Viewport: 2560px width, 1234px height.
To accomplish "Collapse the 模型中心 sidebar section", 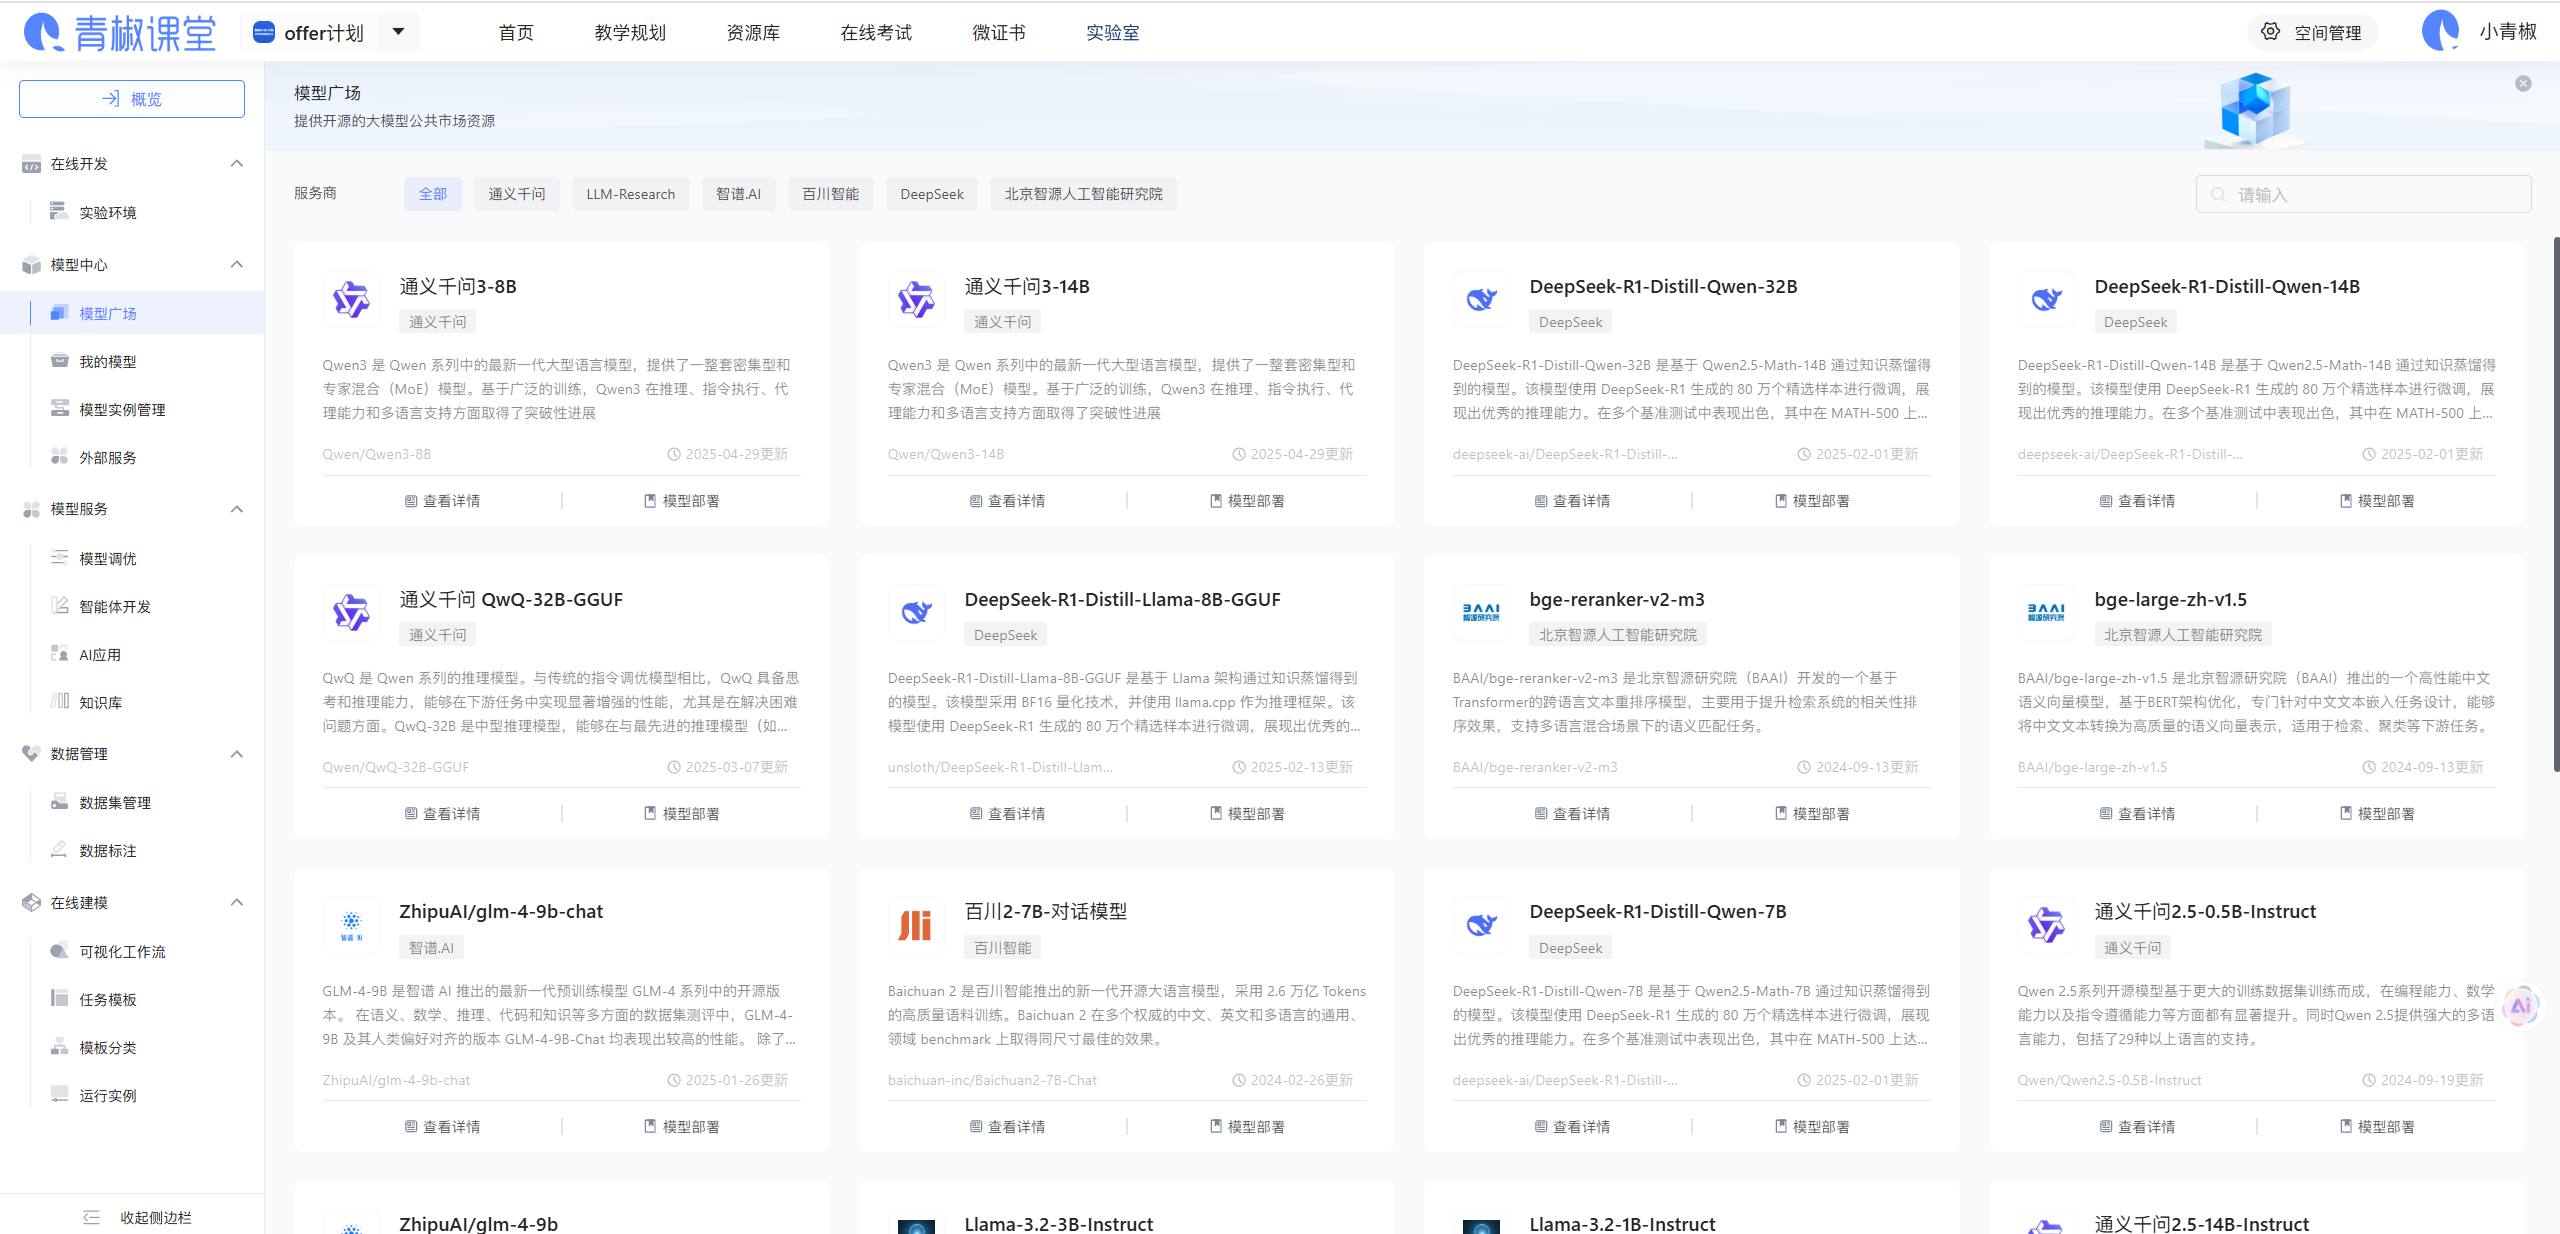I will (237, 264).
